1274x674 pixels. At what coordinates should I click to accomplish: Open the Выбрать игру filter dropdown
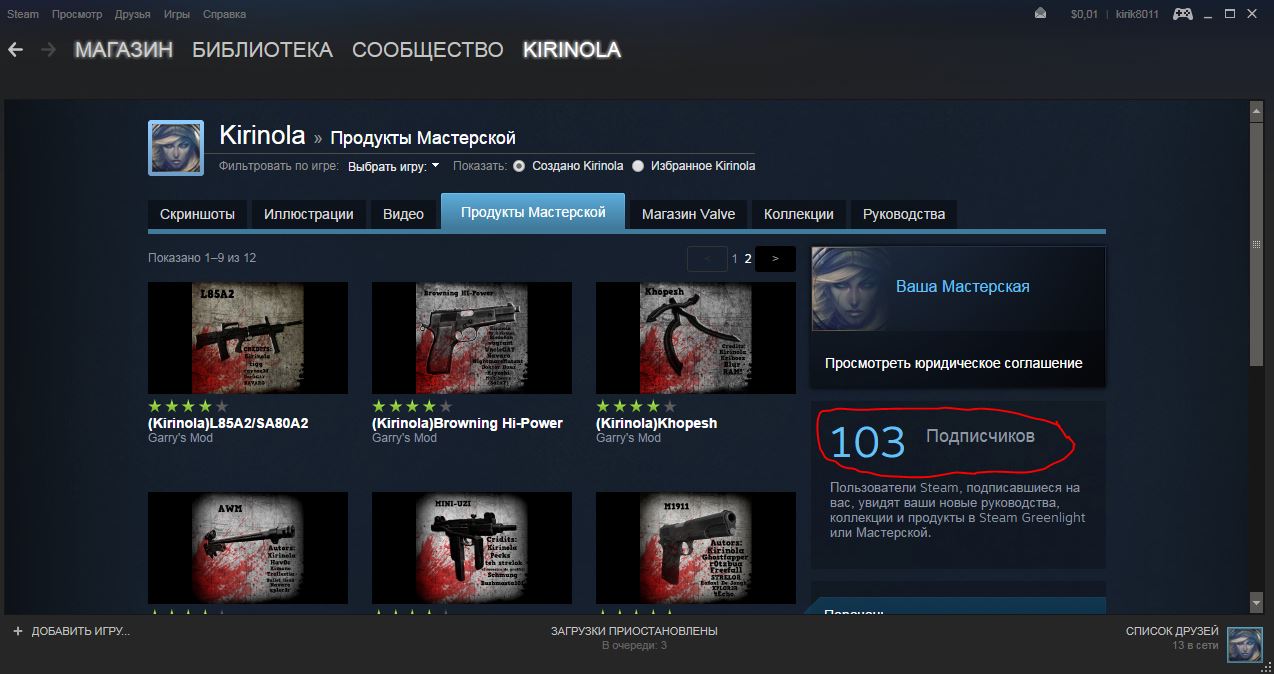click(x=394, y=167)
